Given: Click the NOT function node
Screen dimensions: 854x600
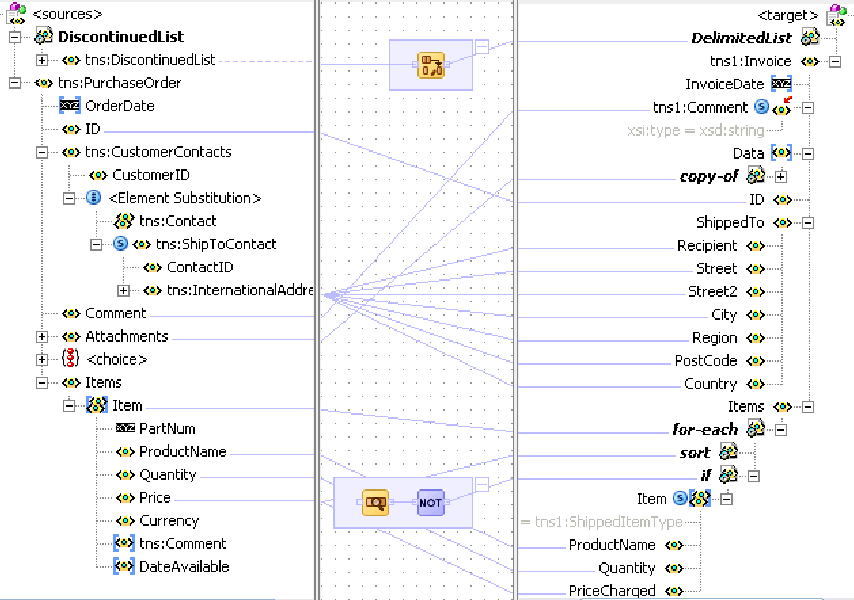Looking at the screenshot, I should 430,503.
